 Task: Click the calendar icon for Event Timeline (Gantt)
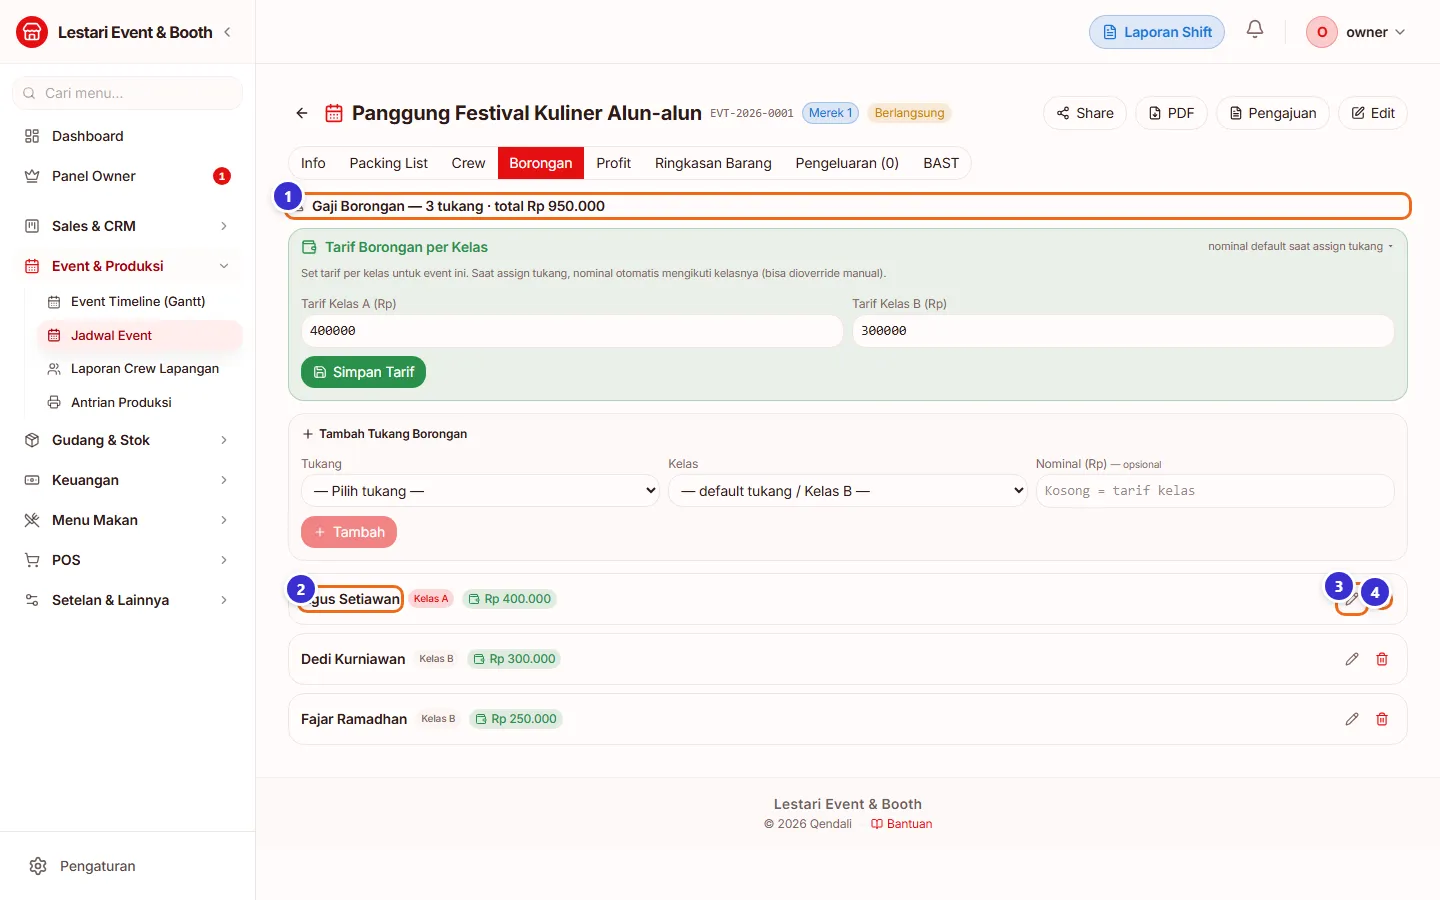tap(54, 301)
